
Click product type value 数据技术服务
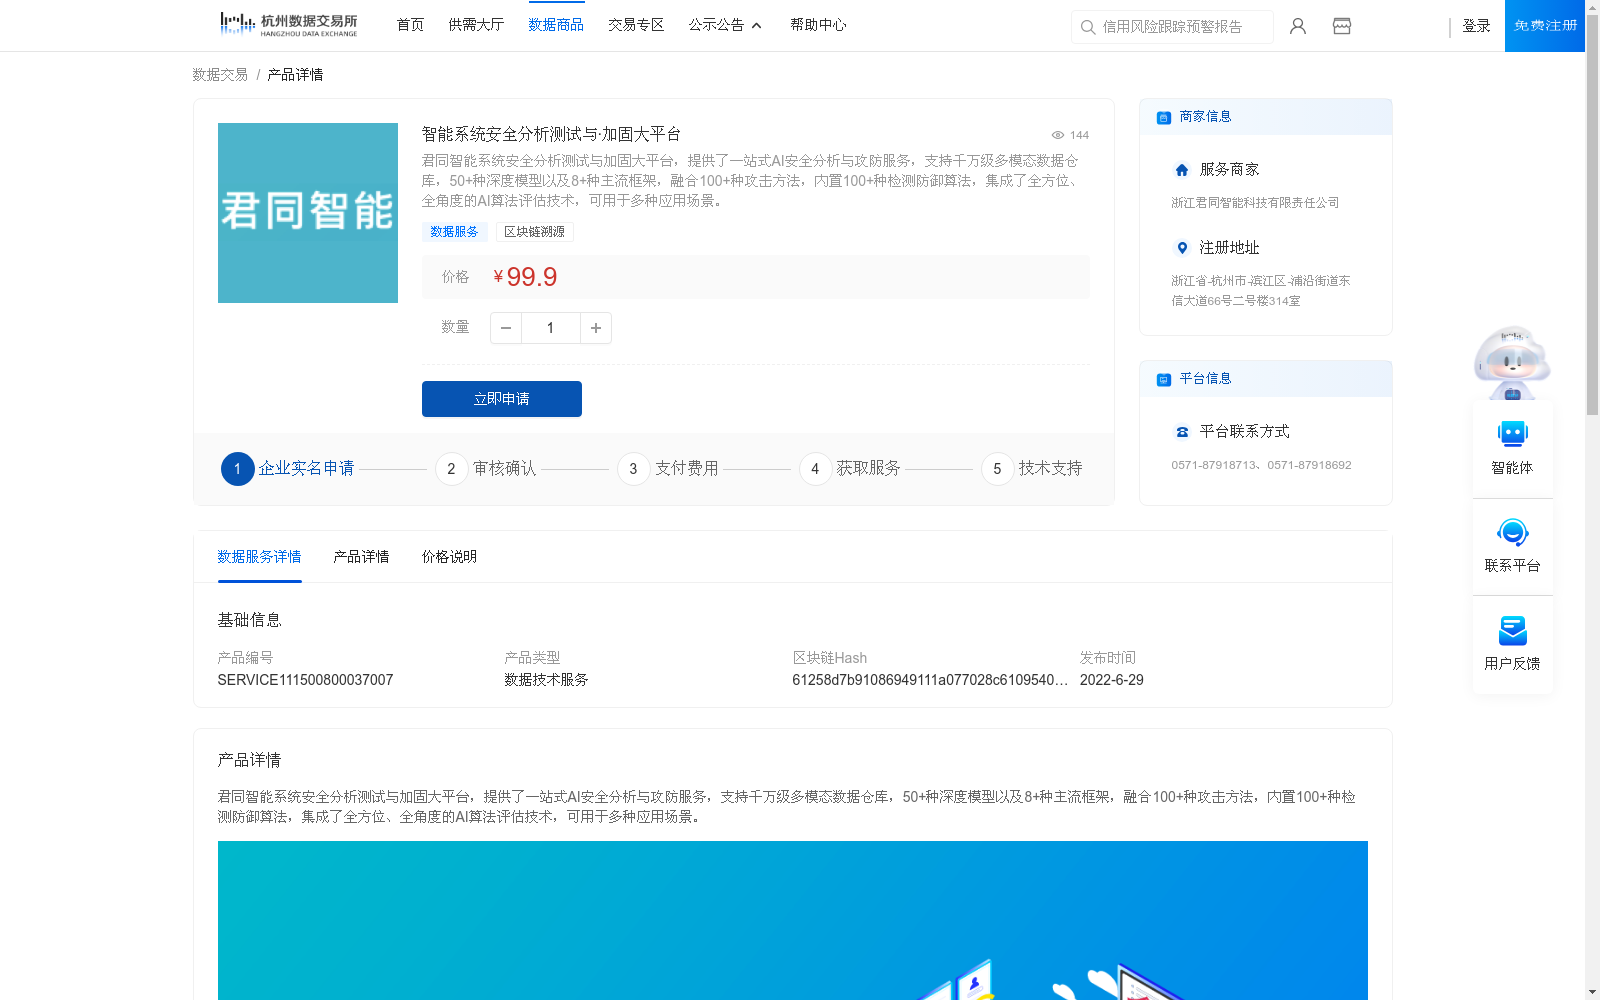(x=546, y=680)
